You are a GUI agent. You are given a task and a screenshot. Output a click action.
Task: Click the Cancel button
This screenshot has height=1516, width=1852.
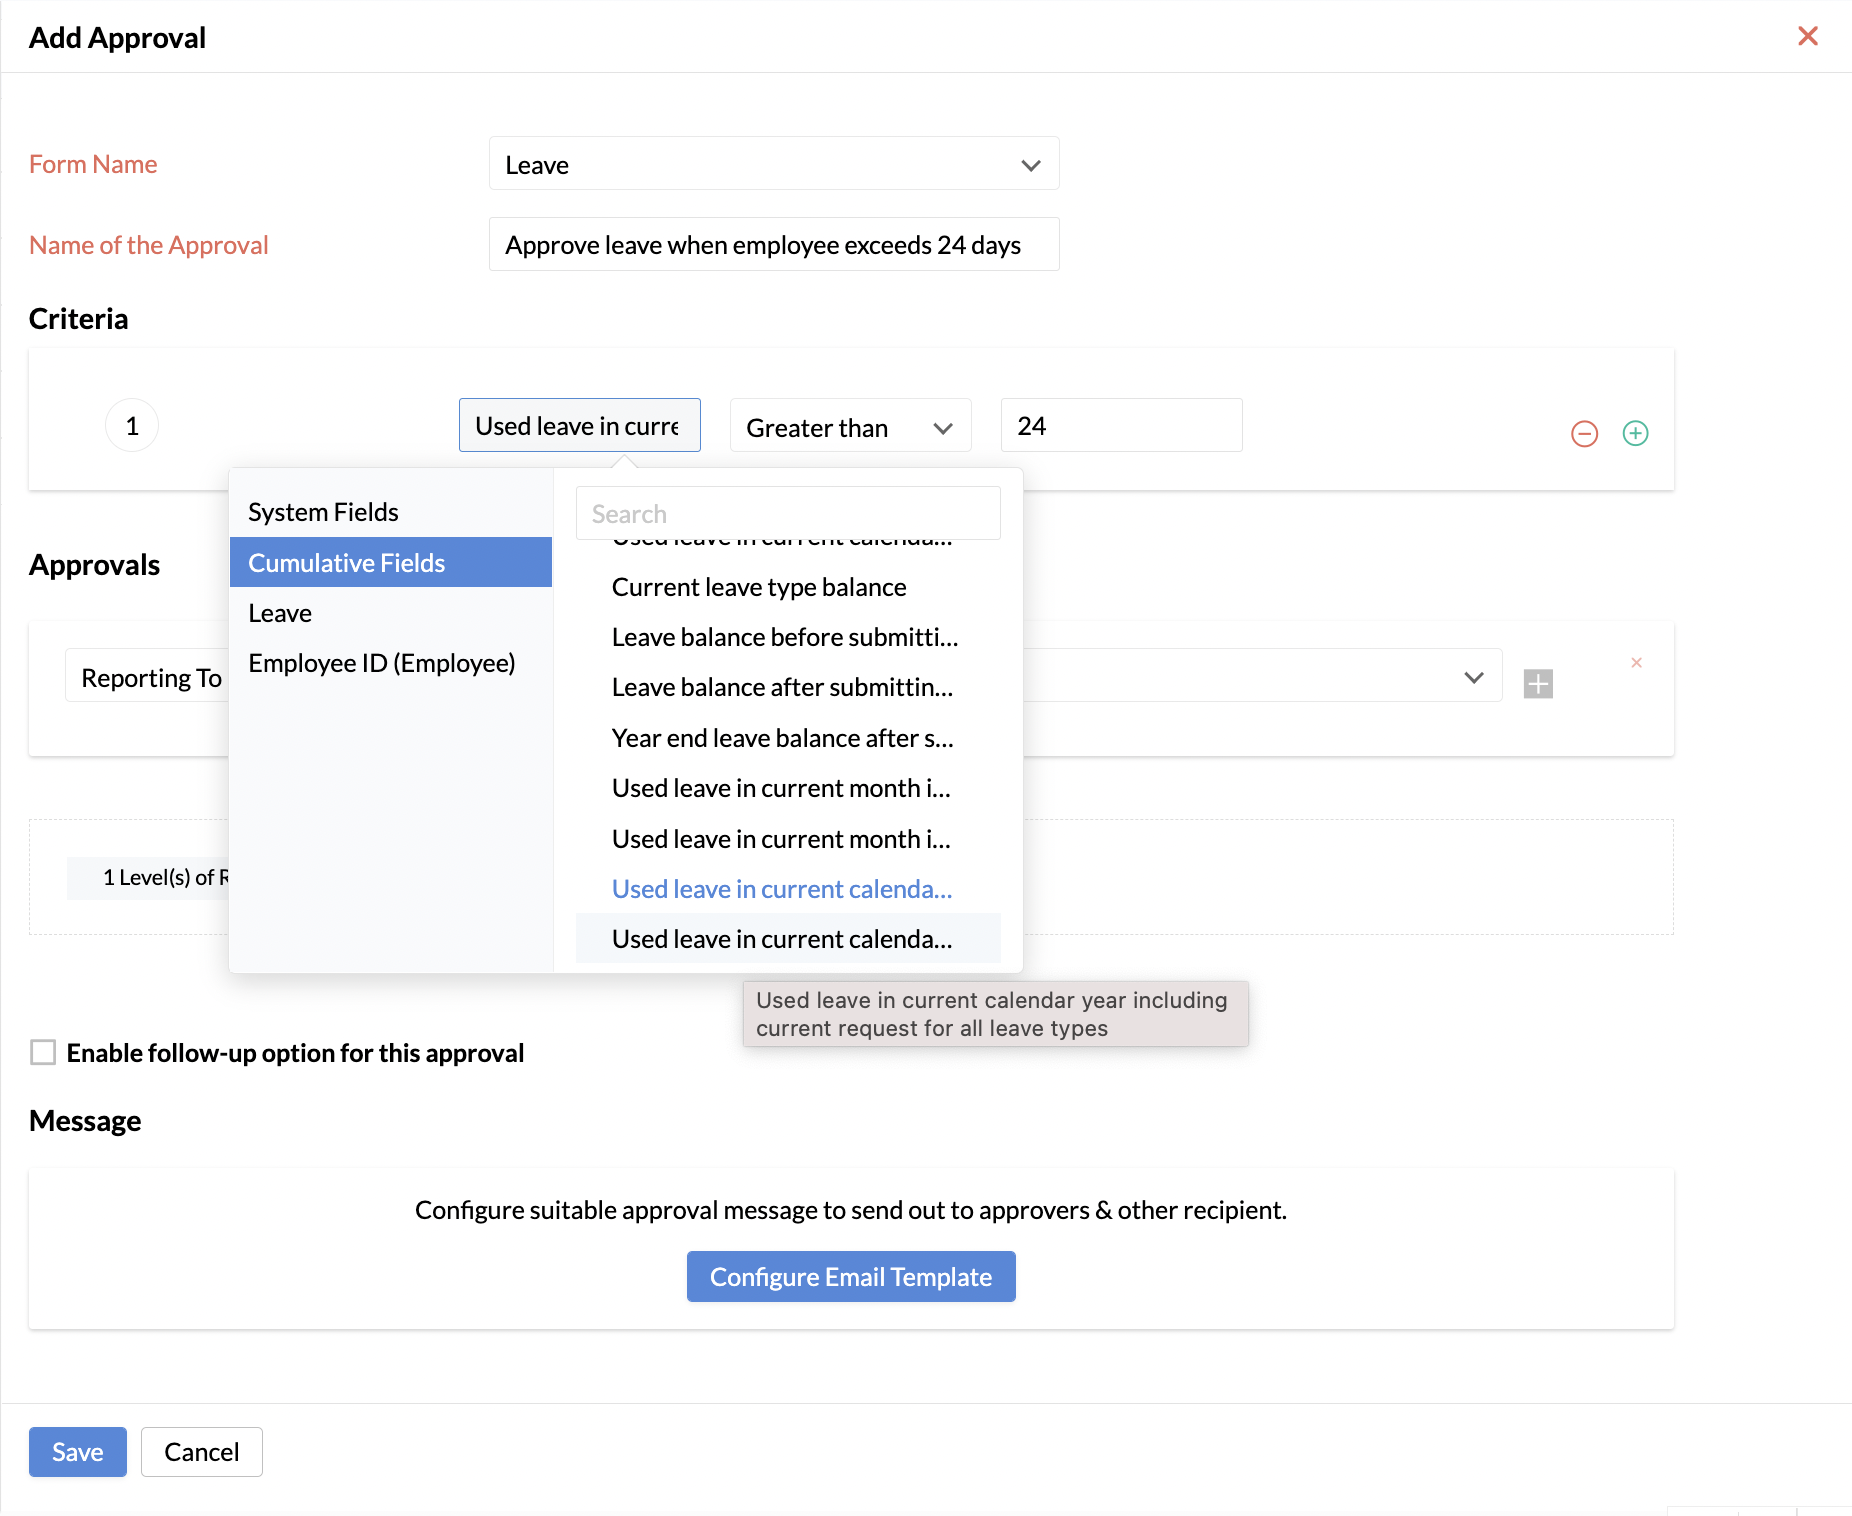click(201, 1451)
